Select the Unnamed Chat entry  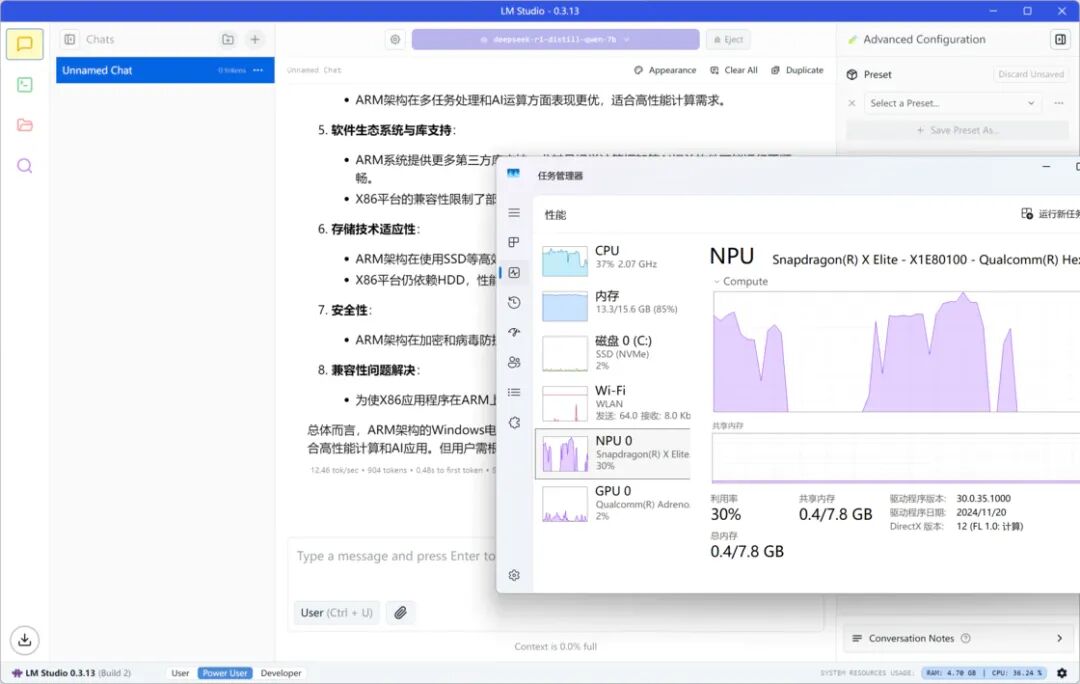coord(165,70)
